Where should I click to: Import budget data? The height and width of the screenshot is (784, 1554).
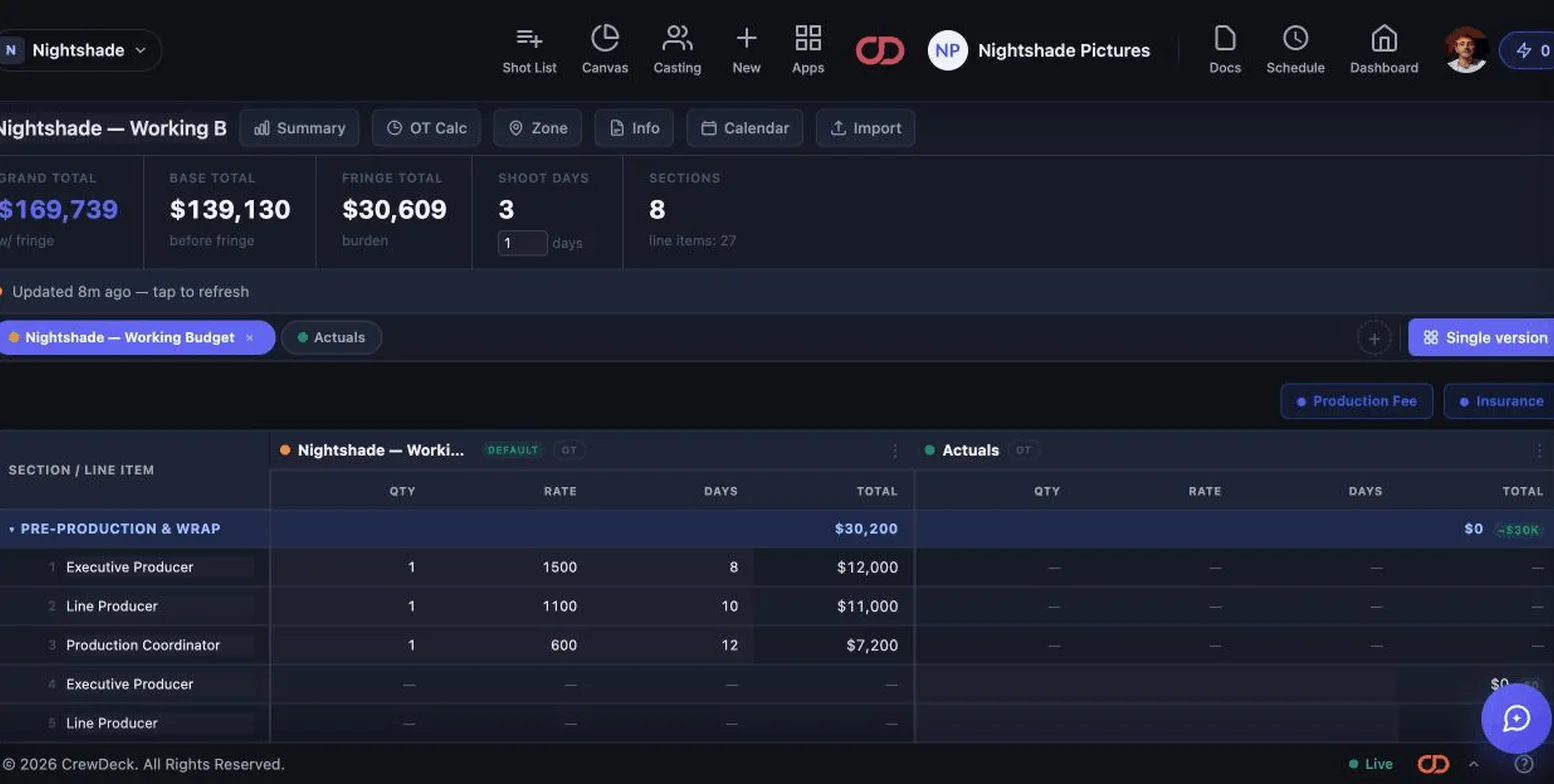coord(866,128)
